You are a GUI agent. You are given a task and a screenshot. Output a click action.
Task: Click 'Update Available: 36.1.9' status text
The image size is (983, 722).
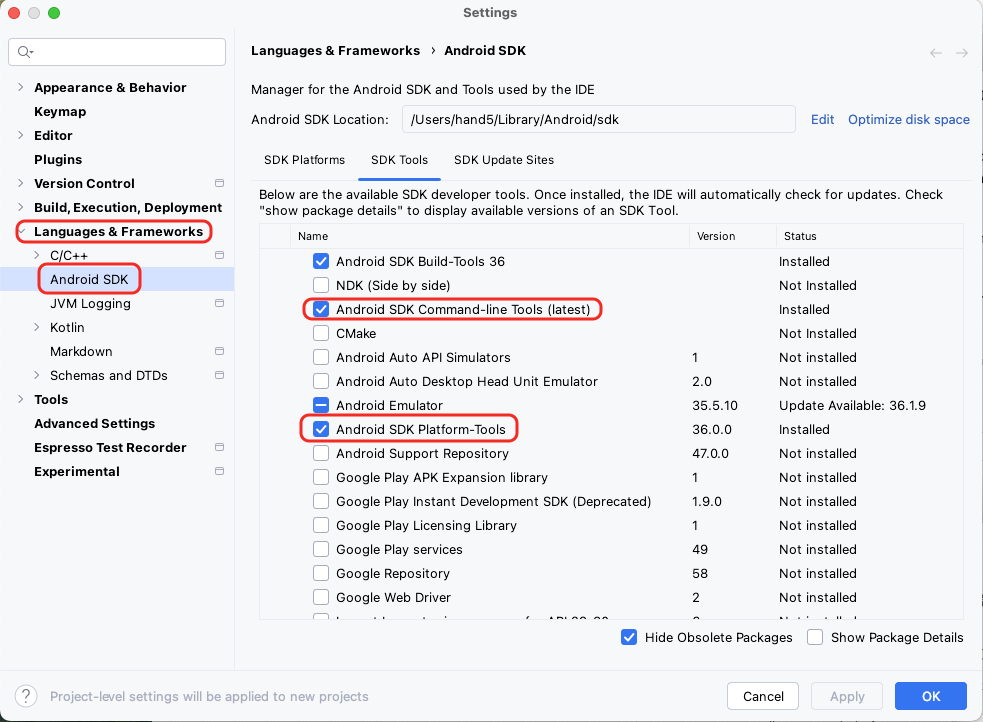pos(853,405)
